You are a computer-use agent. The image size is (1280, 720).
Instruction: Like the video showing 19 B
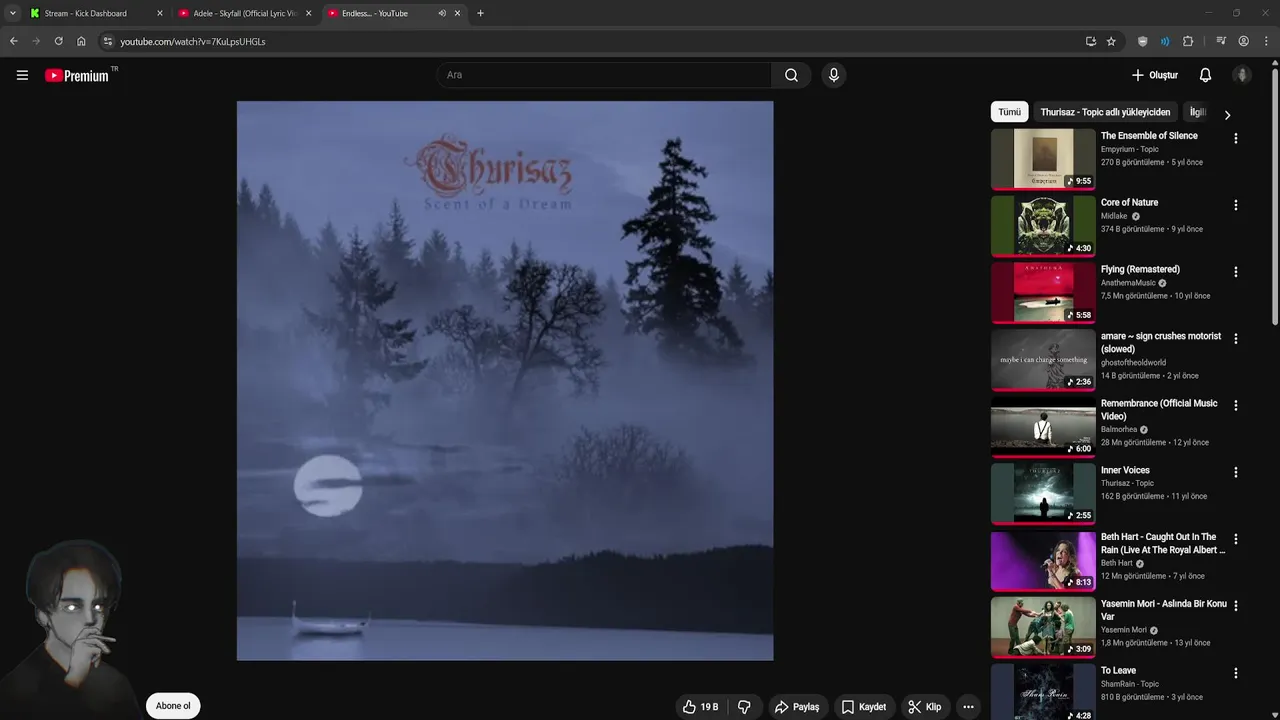tap(700, 707)
